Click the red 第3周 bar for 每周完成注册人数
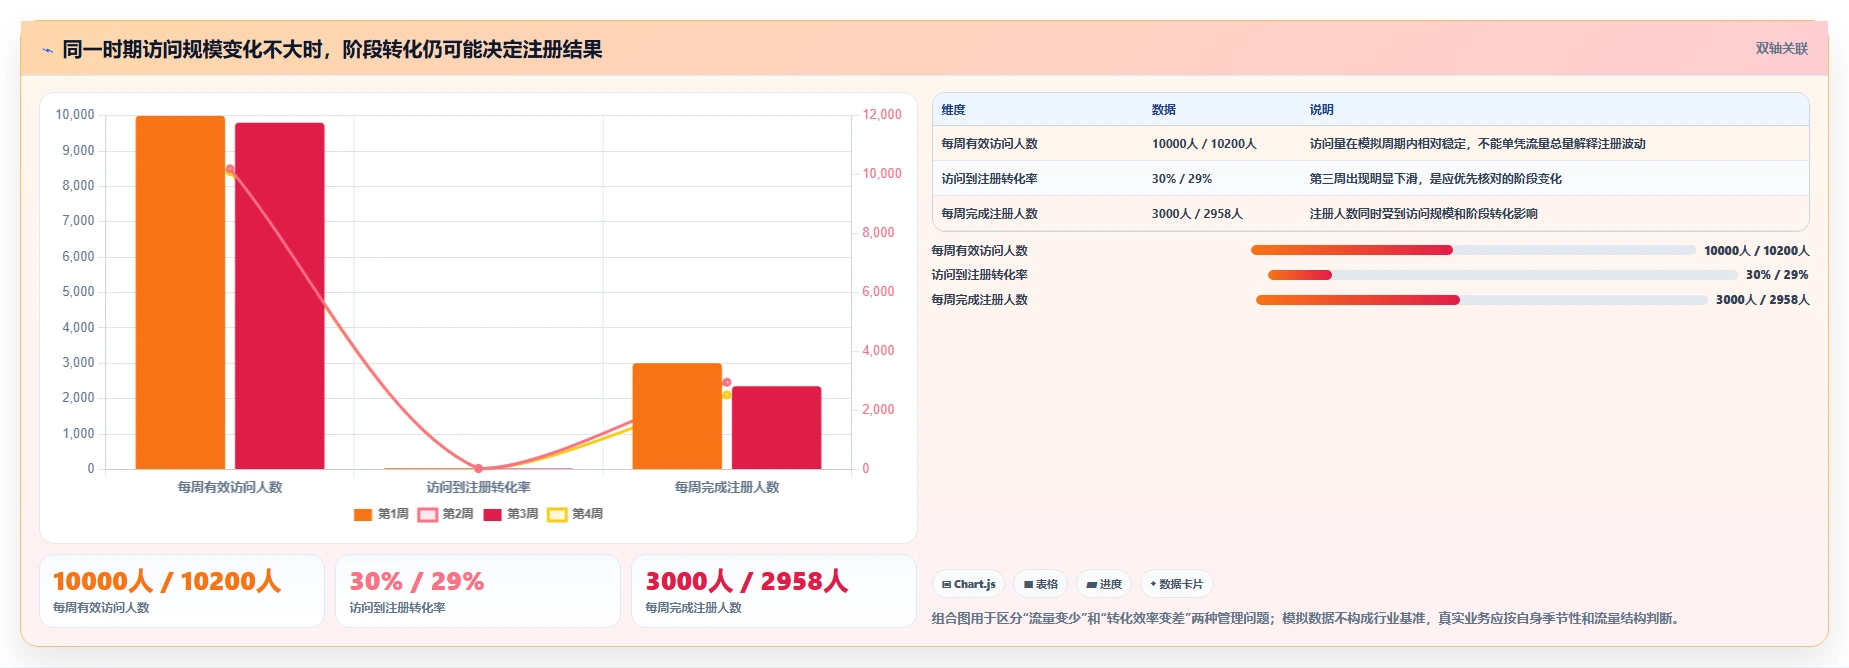The width and height of the screenshot is (1849, 668). pyautogui.click(x=776, y=428)
